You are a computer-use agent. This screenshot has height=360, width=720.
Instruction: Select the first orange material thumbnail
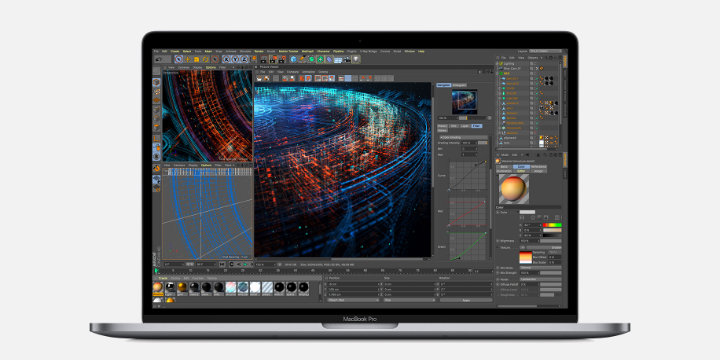coord(158,287)
